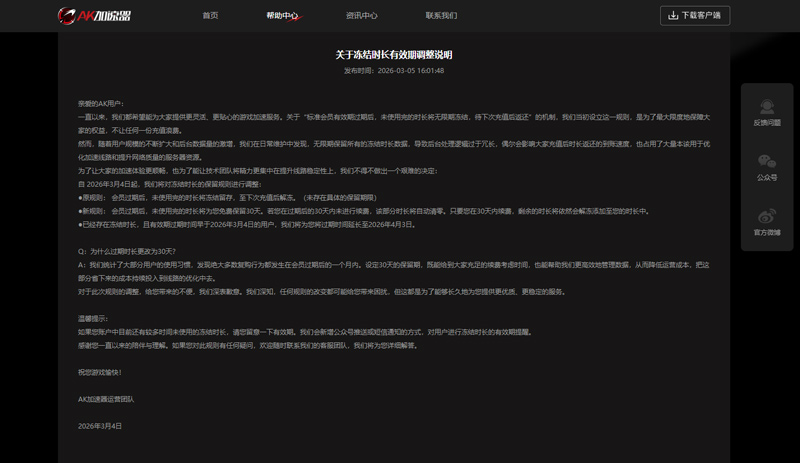Image resolution: width=800 pixels, height=463 pixels.
Task: Click the AK加速器 logo
Action: [94, 16]
